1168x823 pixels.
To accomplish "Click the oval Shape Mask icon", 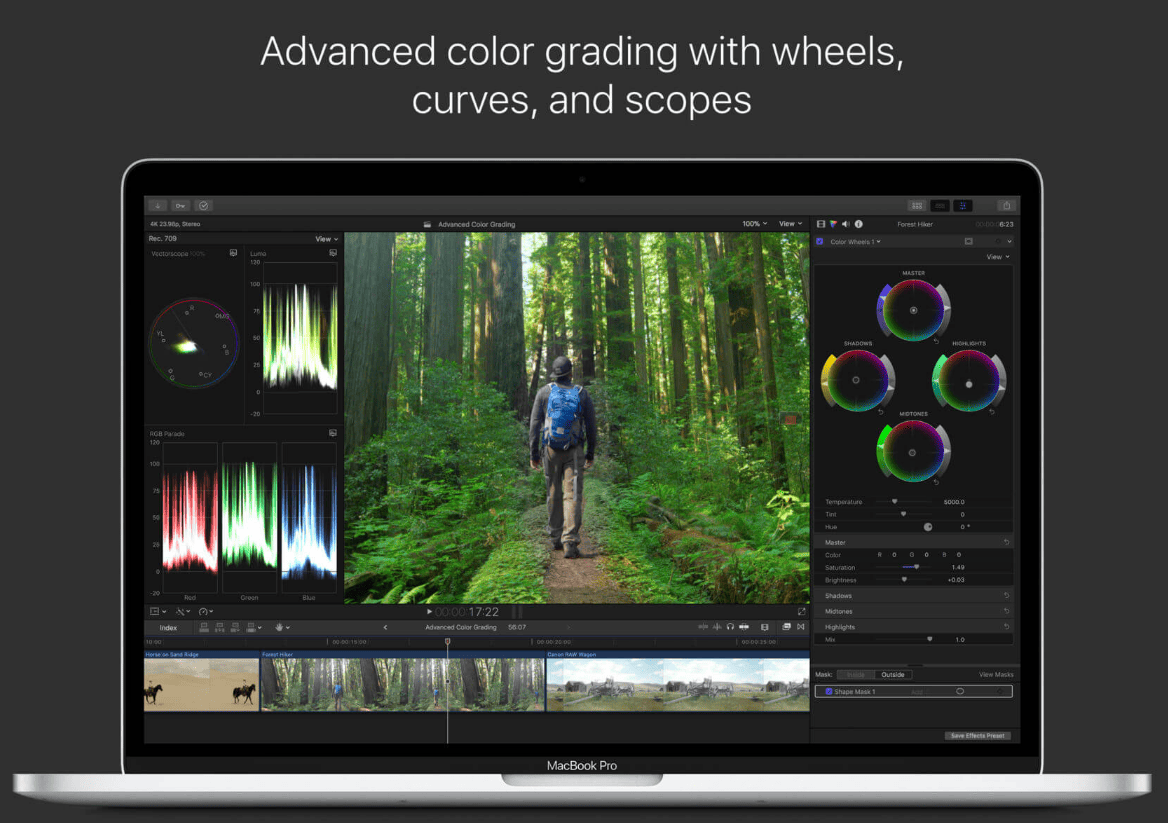I will click(x=960, y=692).
